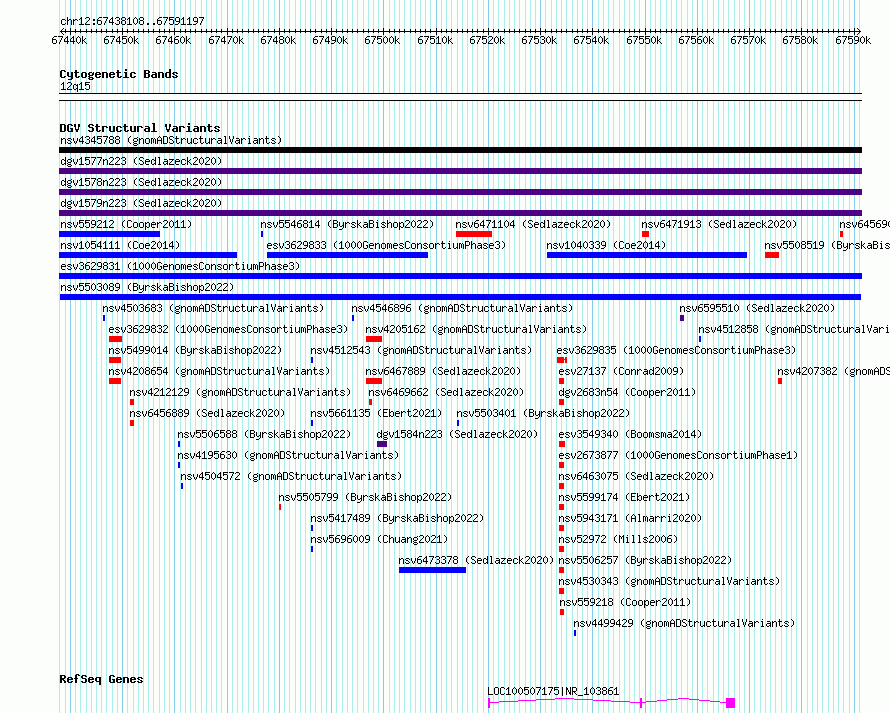This screenshot has height=713, width=890.
Task: Open dgv1577n223 (Sedlazeck2020) variant label
Action: tap(141, 161)
